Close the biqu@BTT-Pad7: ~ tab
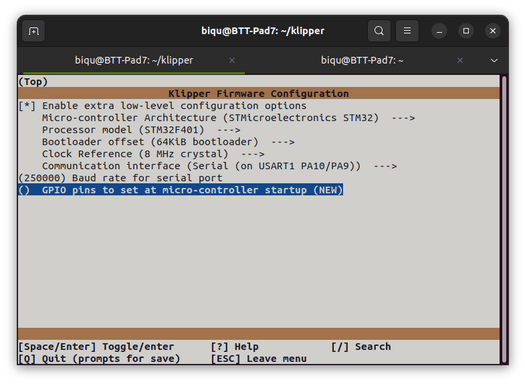Screen dimensions: 525x384 (x=460, y=60)
